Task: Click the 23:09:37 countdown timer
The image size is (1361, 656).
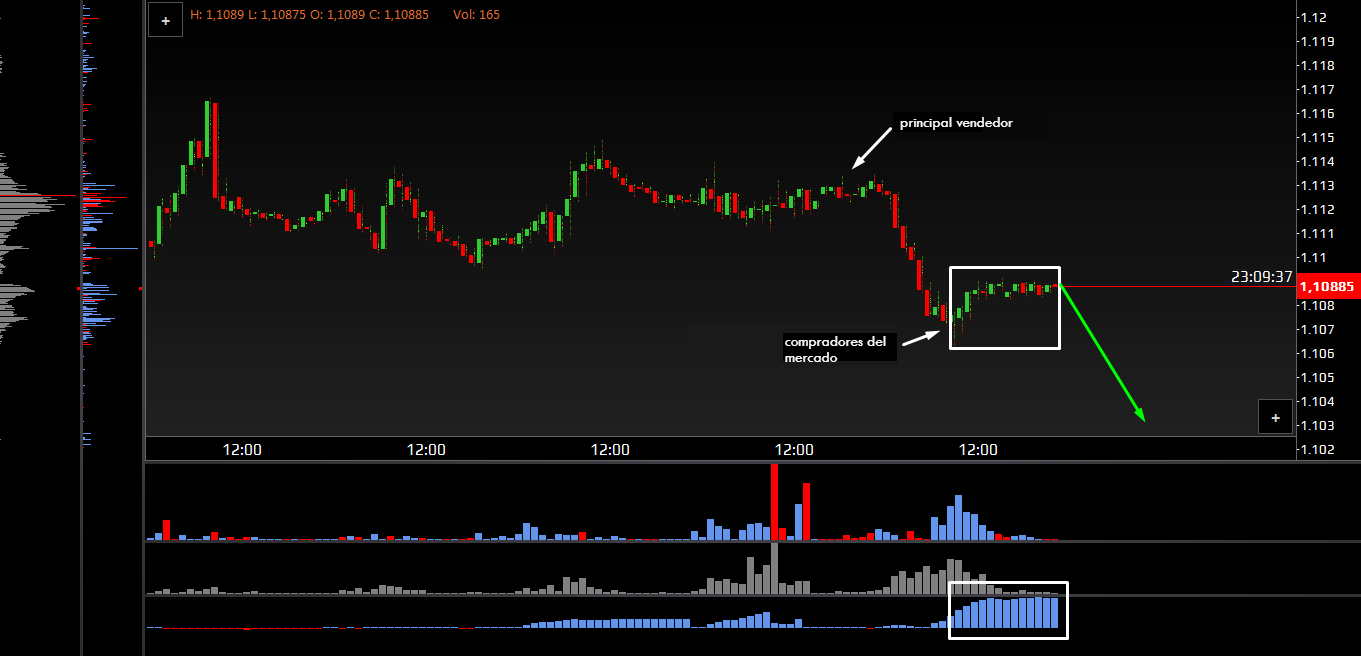Action: 1264,277
